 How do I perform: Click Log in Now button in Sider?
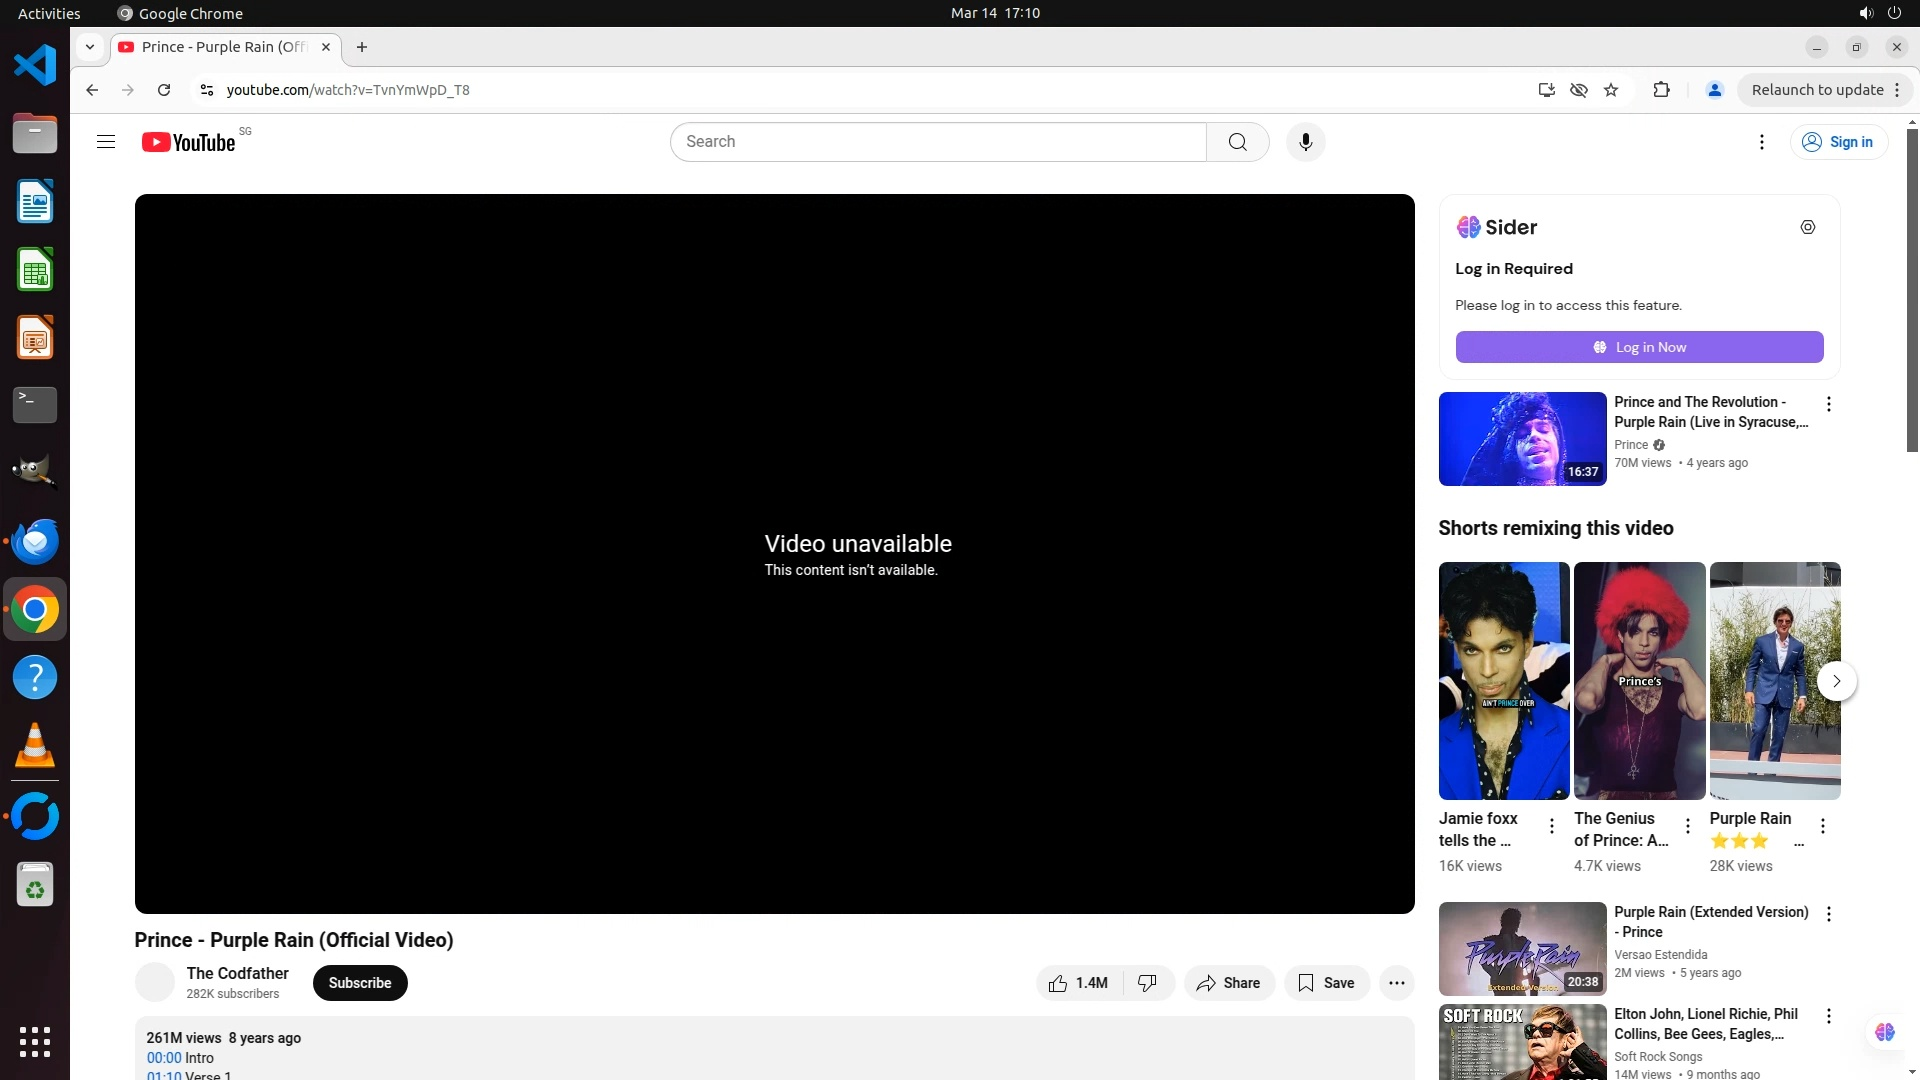pos(1639,347)
